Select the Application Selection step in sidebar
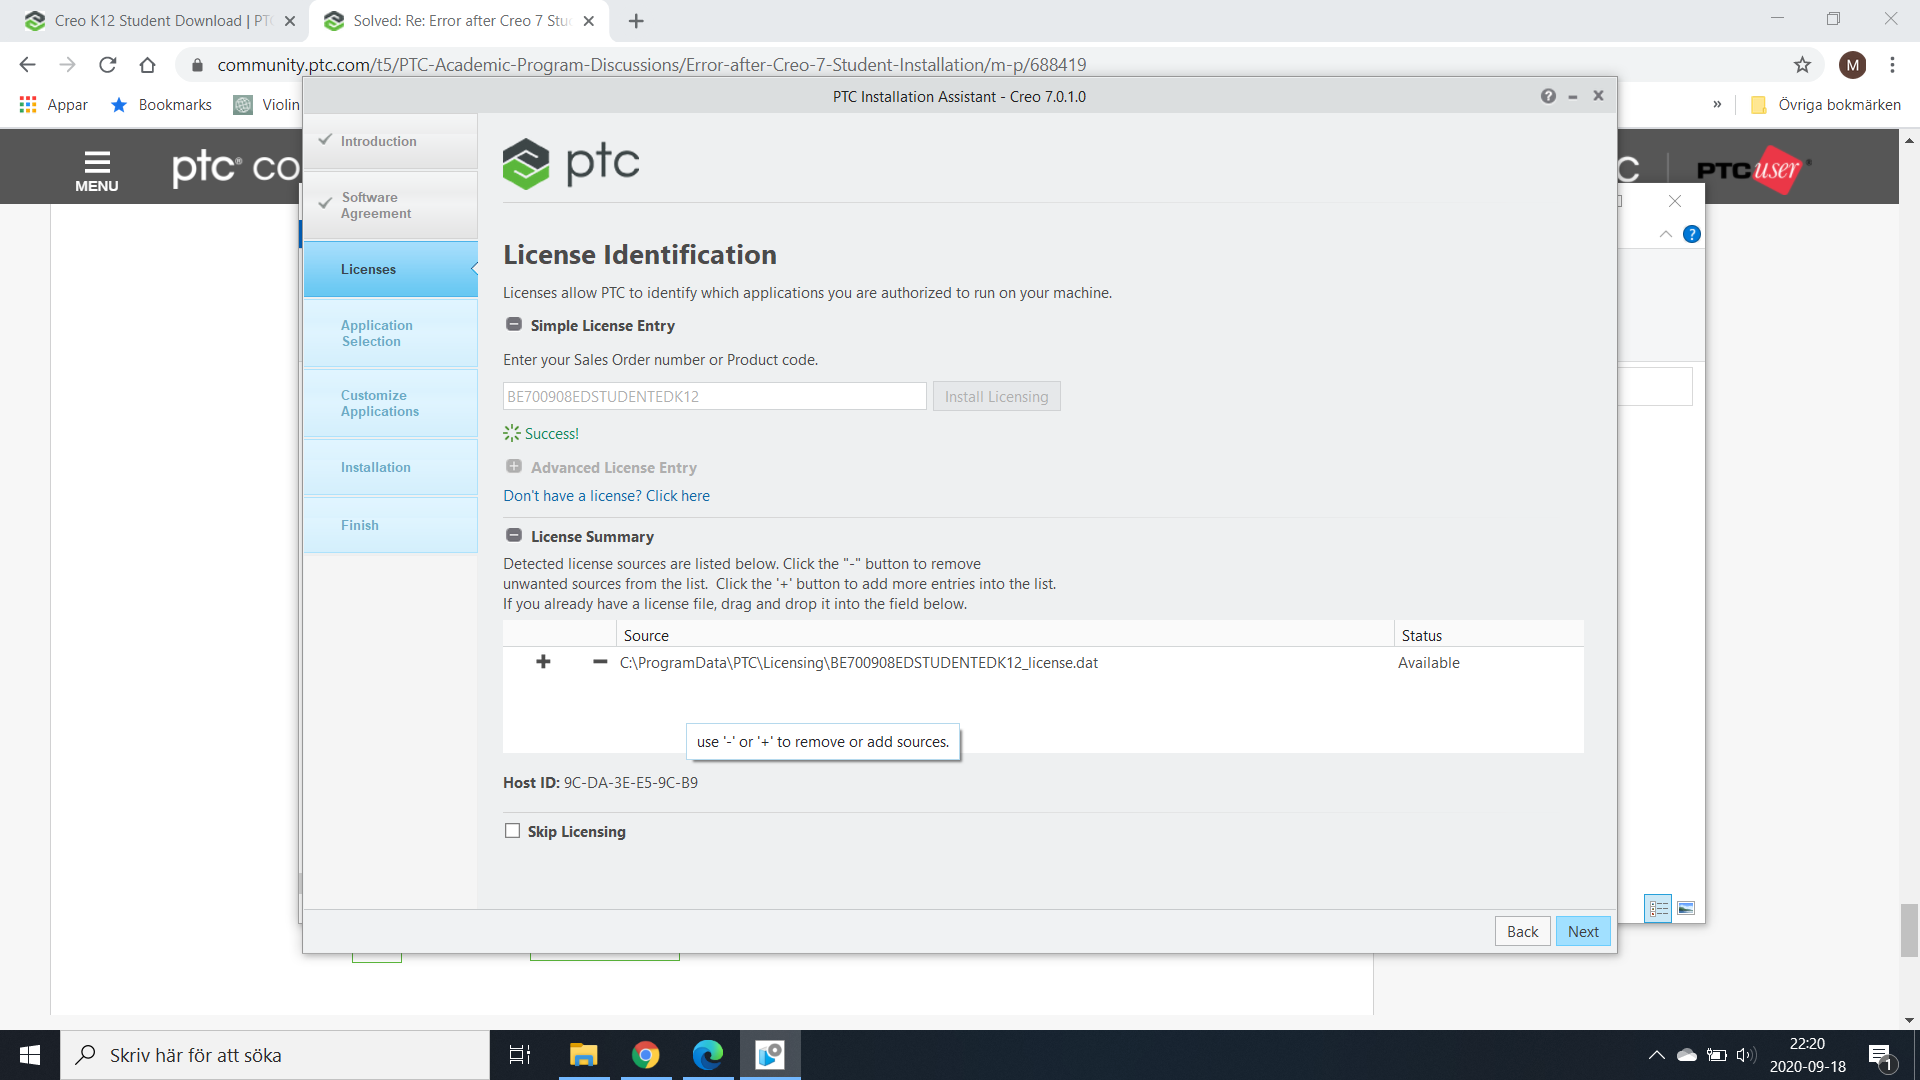 [389, 333]
